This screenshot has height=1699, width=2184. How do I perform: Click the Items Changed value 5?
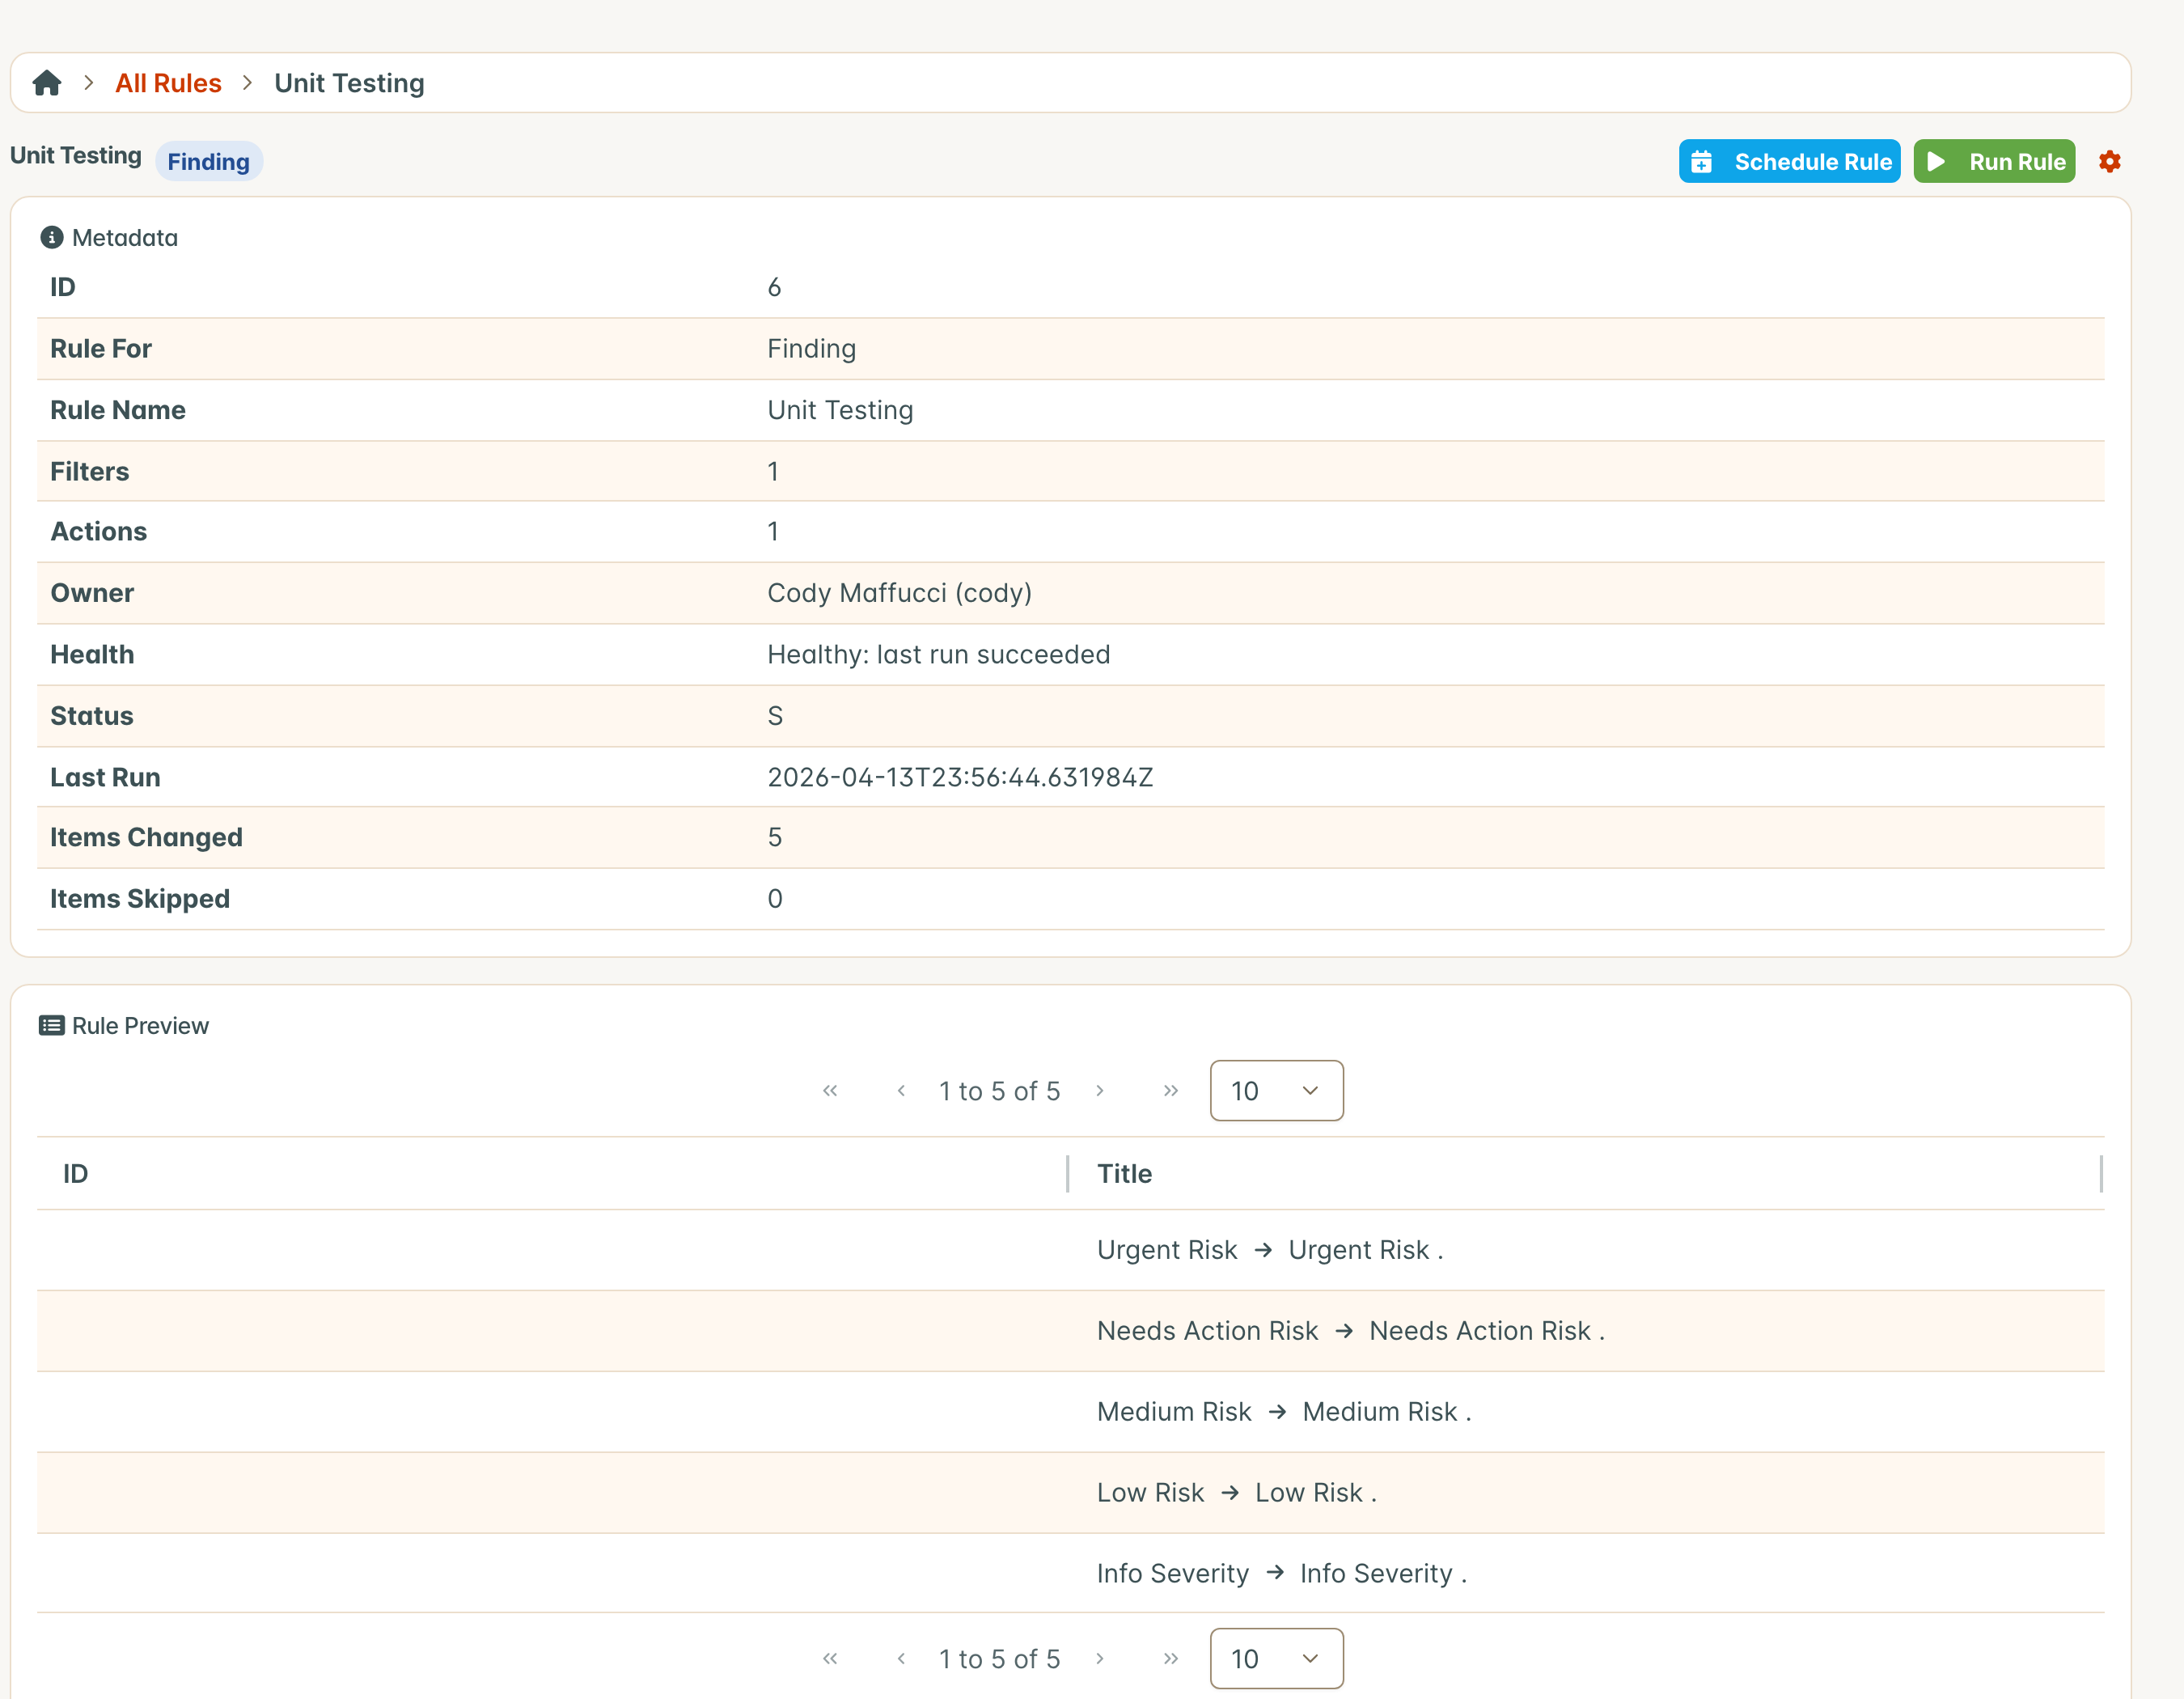pyautogui.click(x=774, y=837)
